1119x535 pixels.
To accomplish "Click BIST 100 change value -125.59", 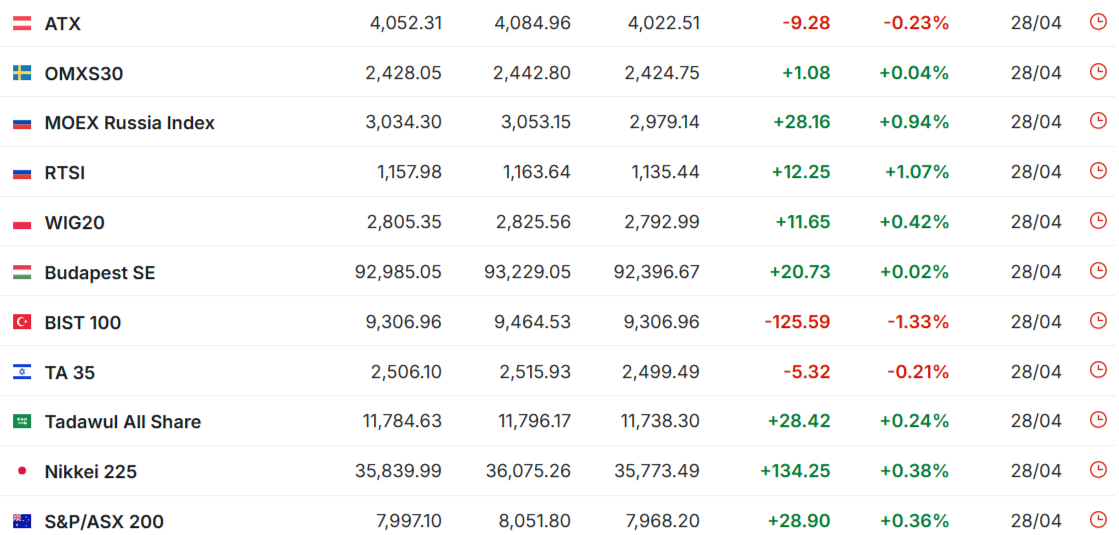I will pos(797,322).
